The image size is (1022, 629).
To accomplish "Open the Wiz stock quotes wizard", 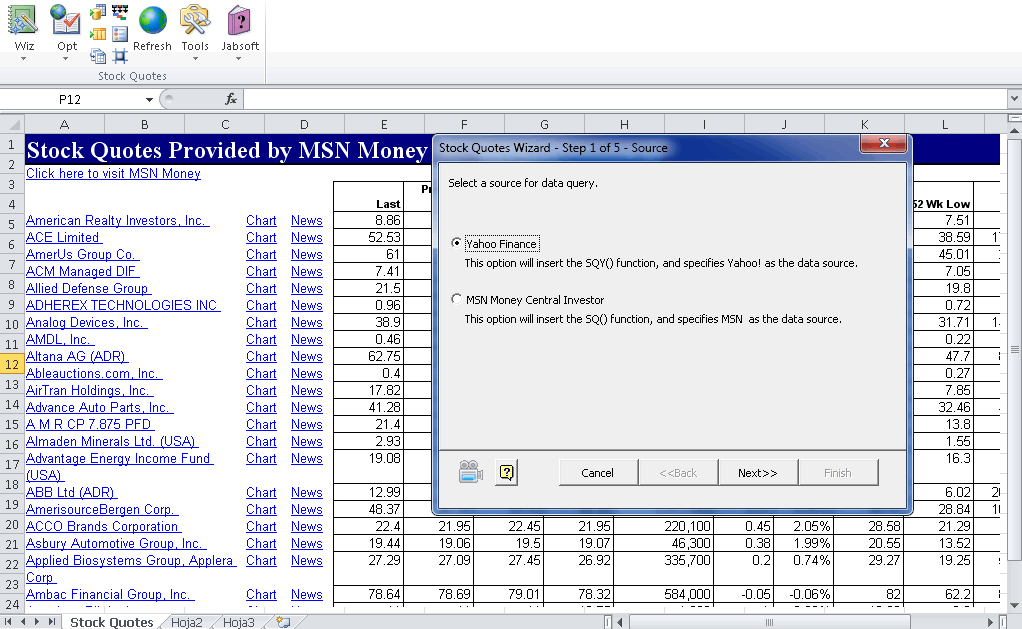I will coord(24,20).
